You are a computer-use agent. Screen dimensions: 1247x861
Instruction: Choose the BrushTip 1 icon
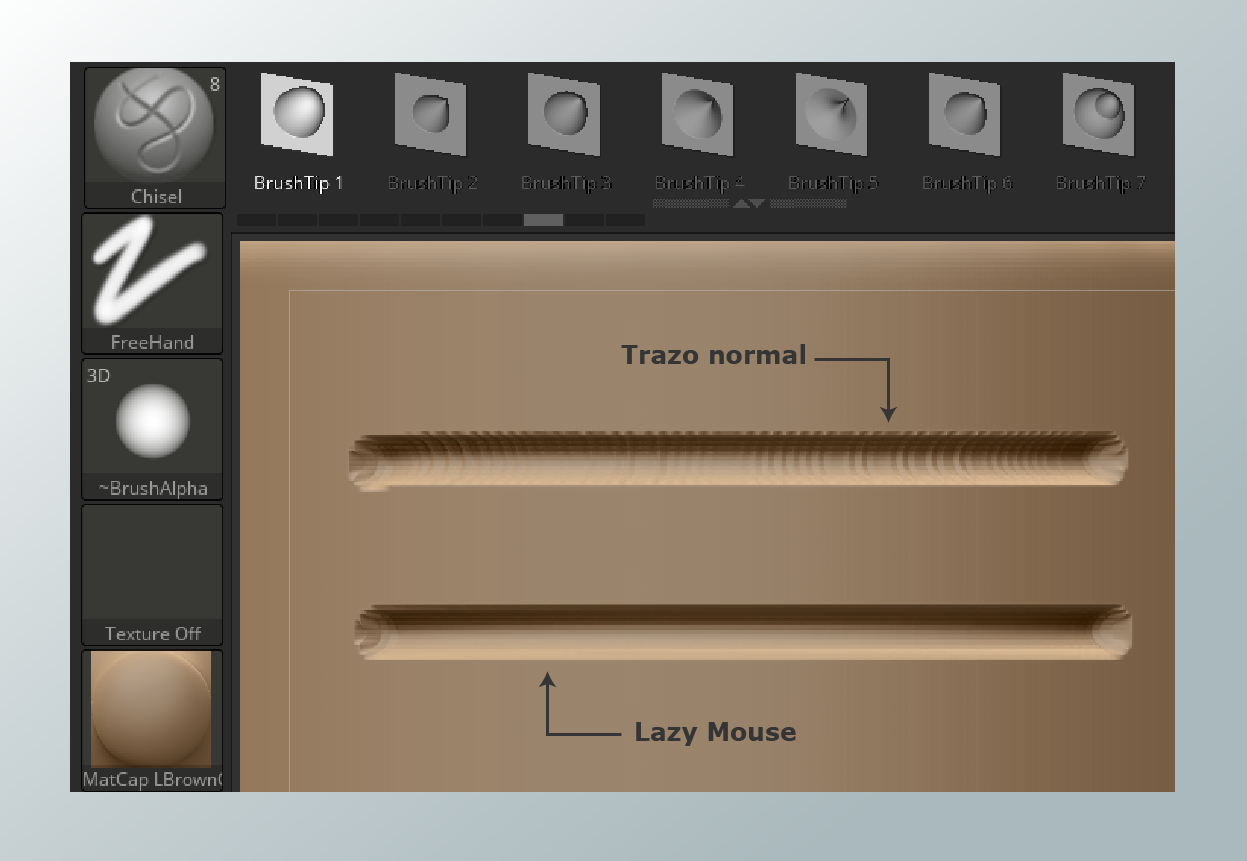[297, 114]
